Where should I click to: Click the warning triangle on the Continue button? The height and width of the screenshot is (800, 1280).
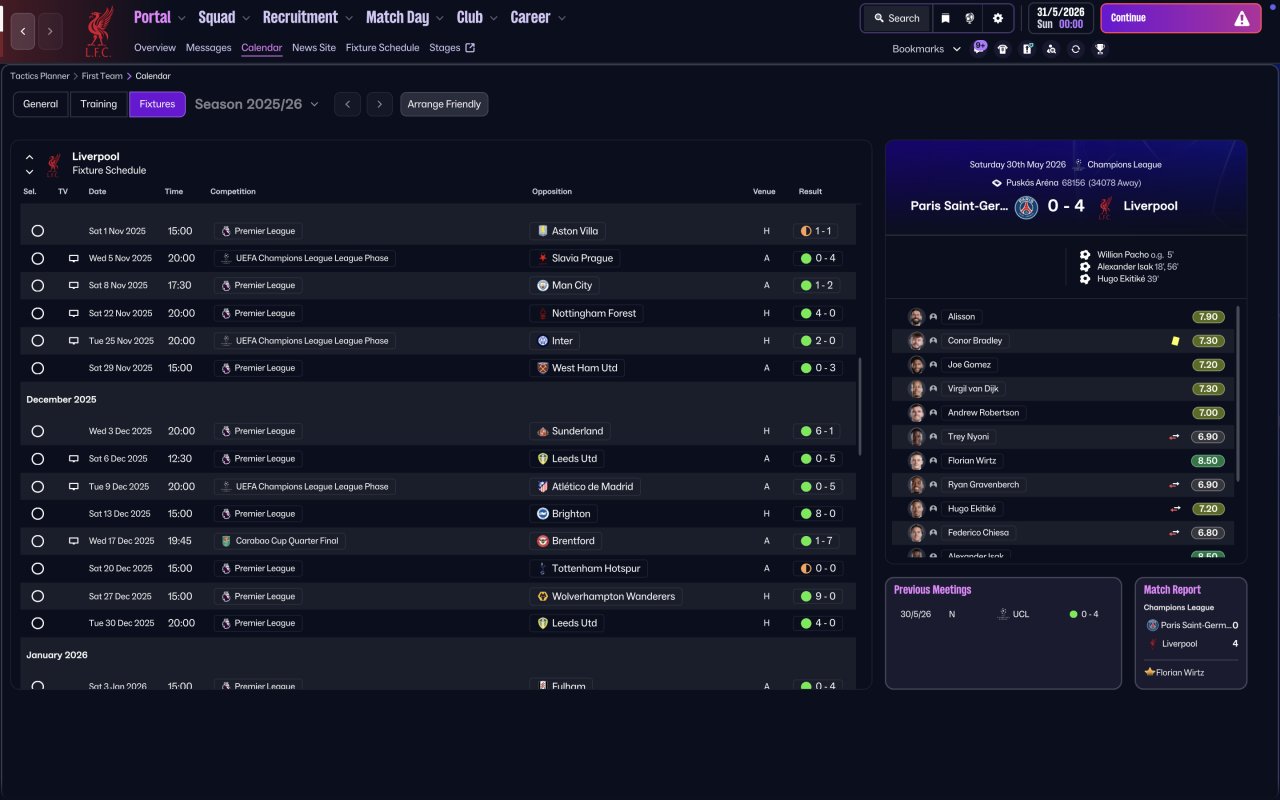(x=1242, y=18)
